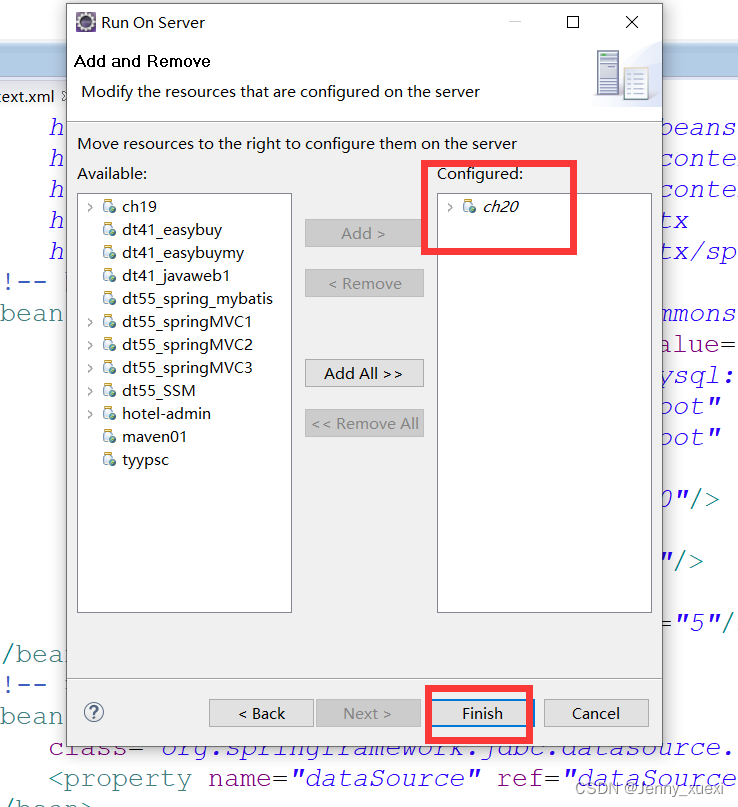Select dt55_SSM in the Available list
The image size is (738, 807).
[159, 391]
